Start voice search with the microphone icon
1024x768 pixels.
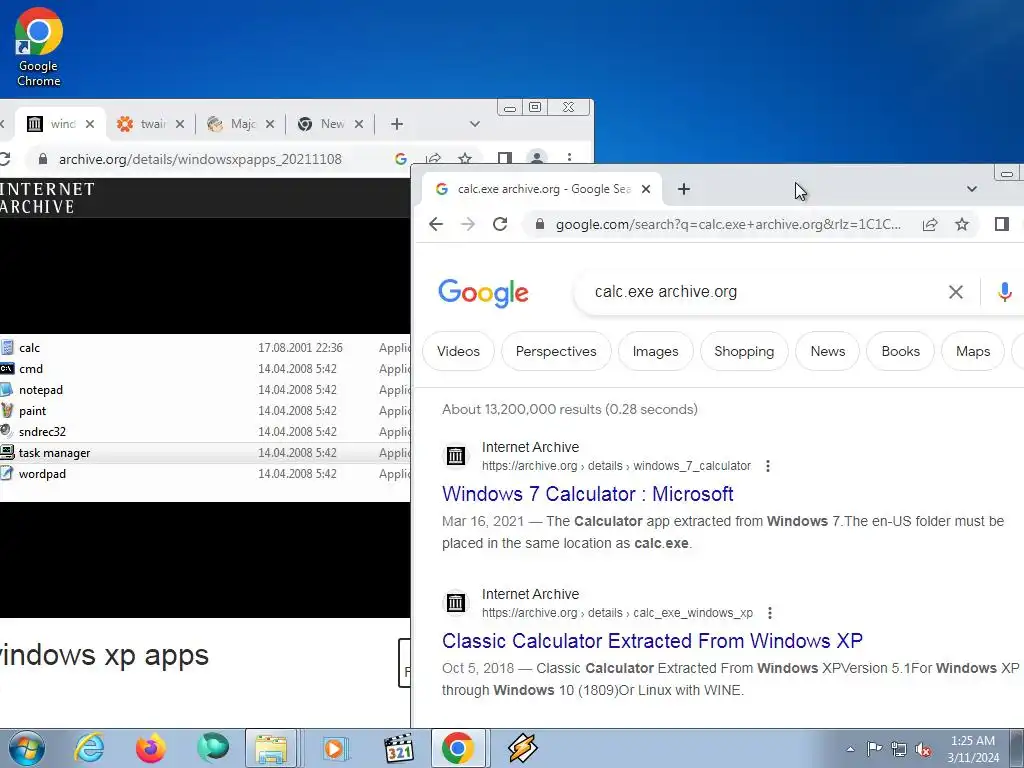click(x=1004, y=292)
